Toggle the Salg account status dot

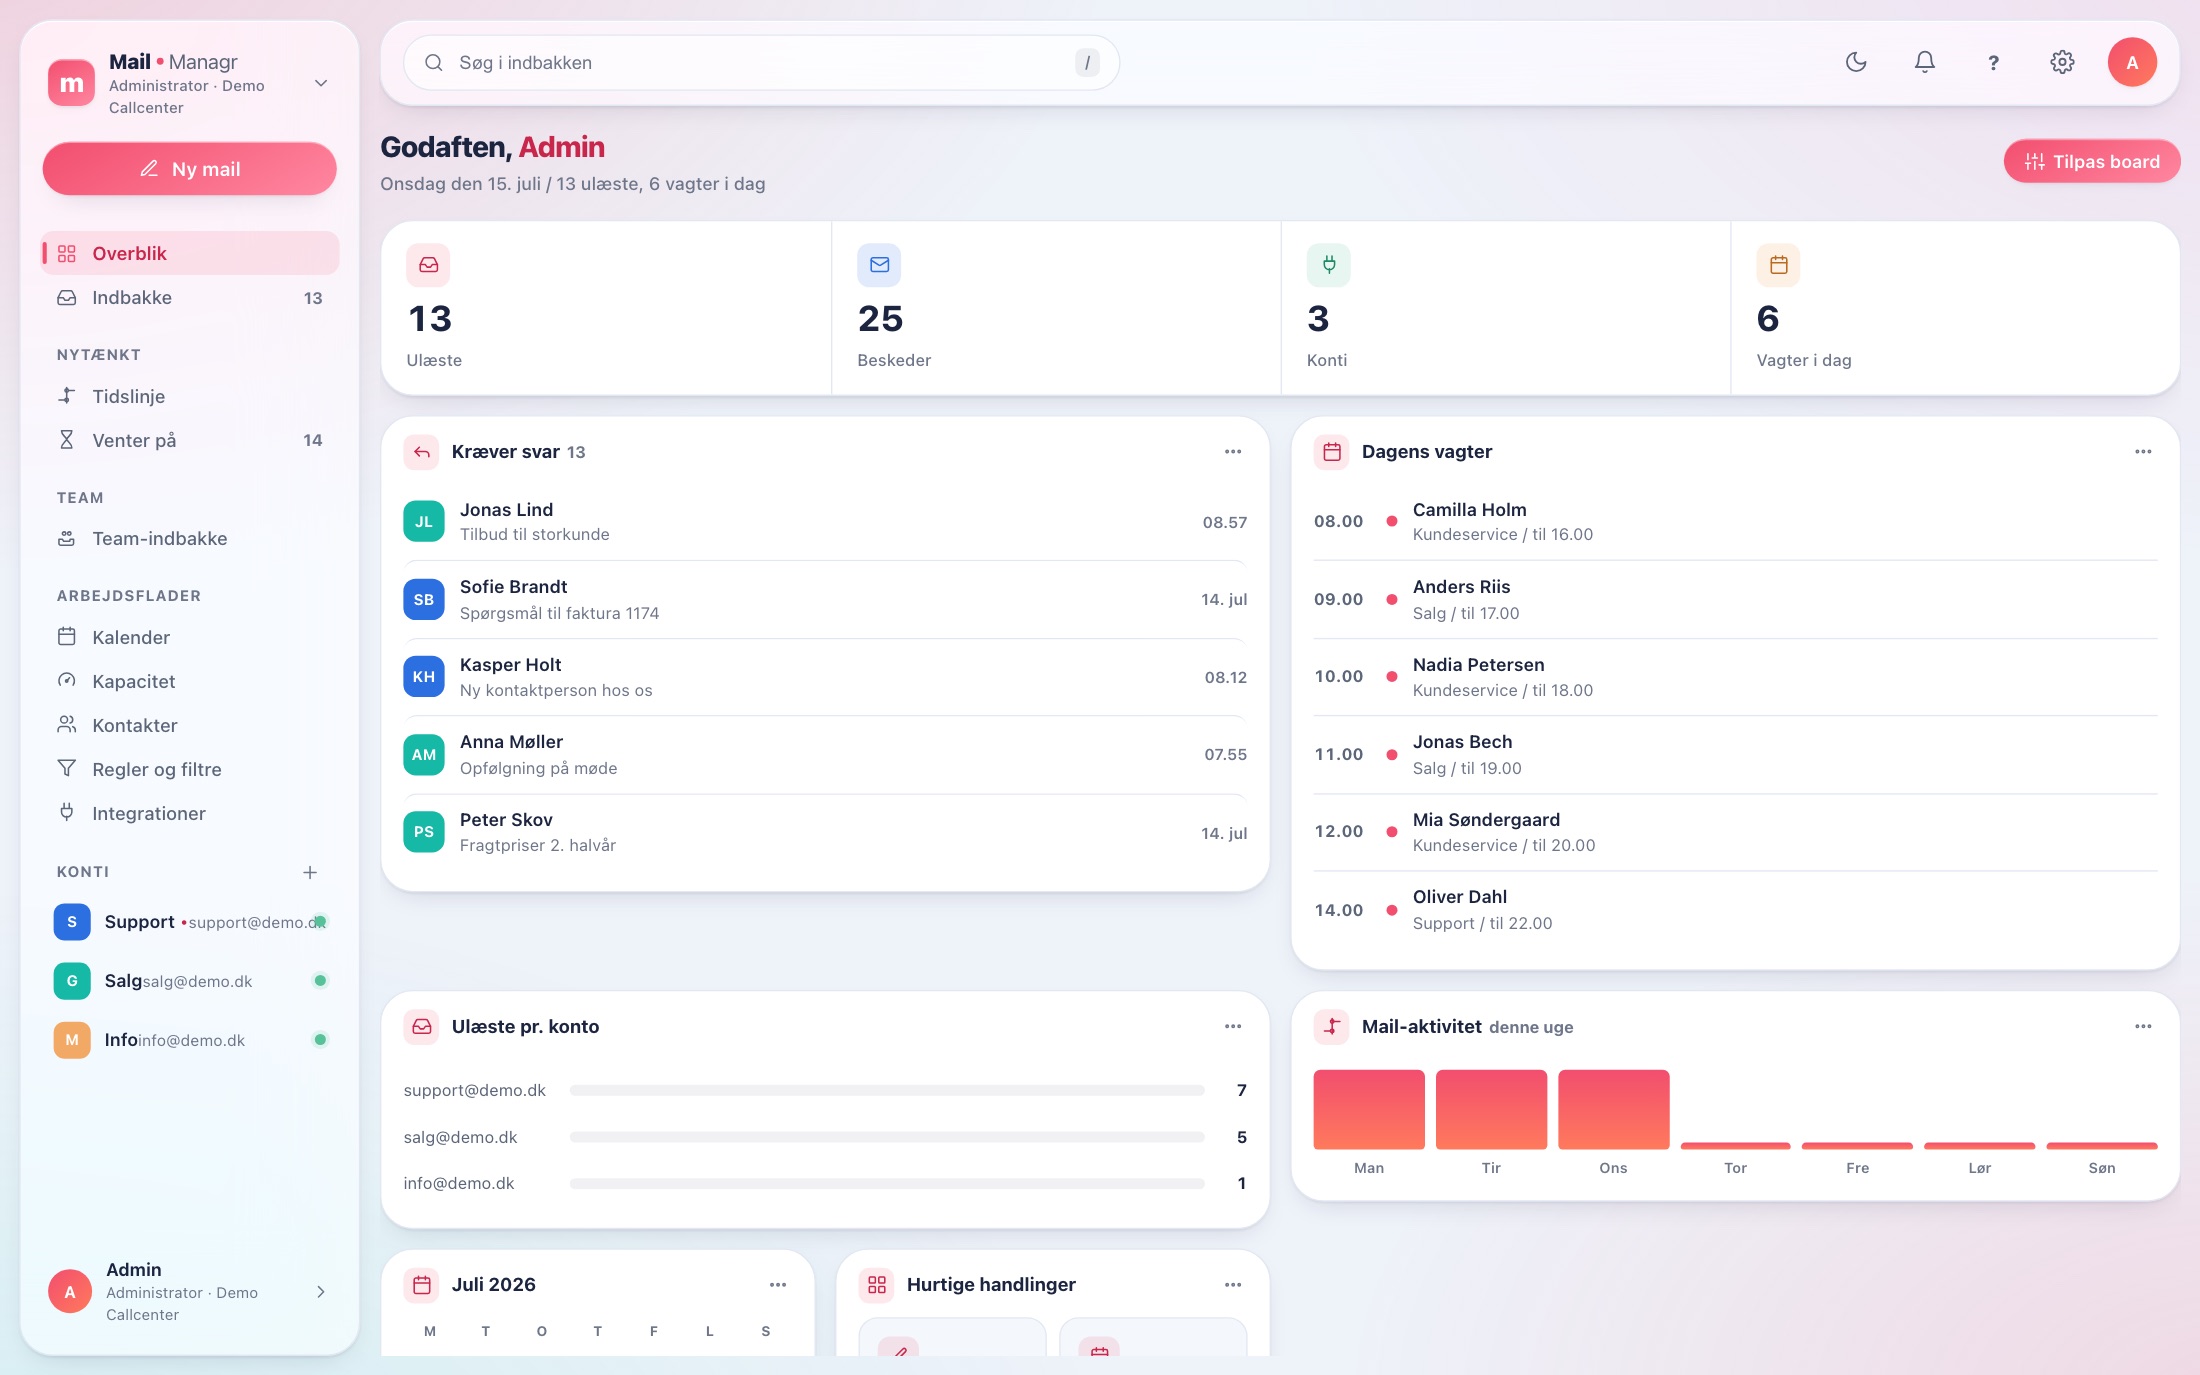point(320,980)
